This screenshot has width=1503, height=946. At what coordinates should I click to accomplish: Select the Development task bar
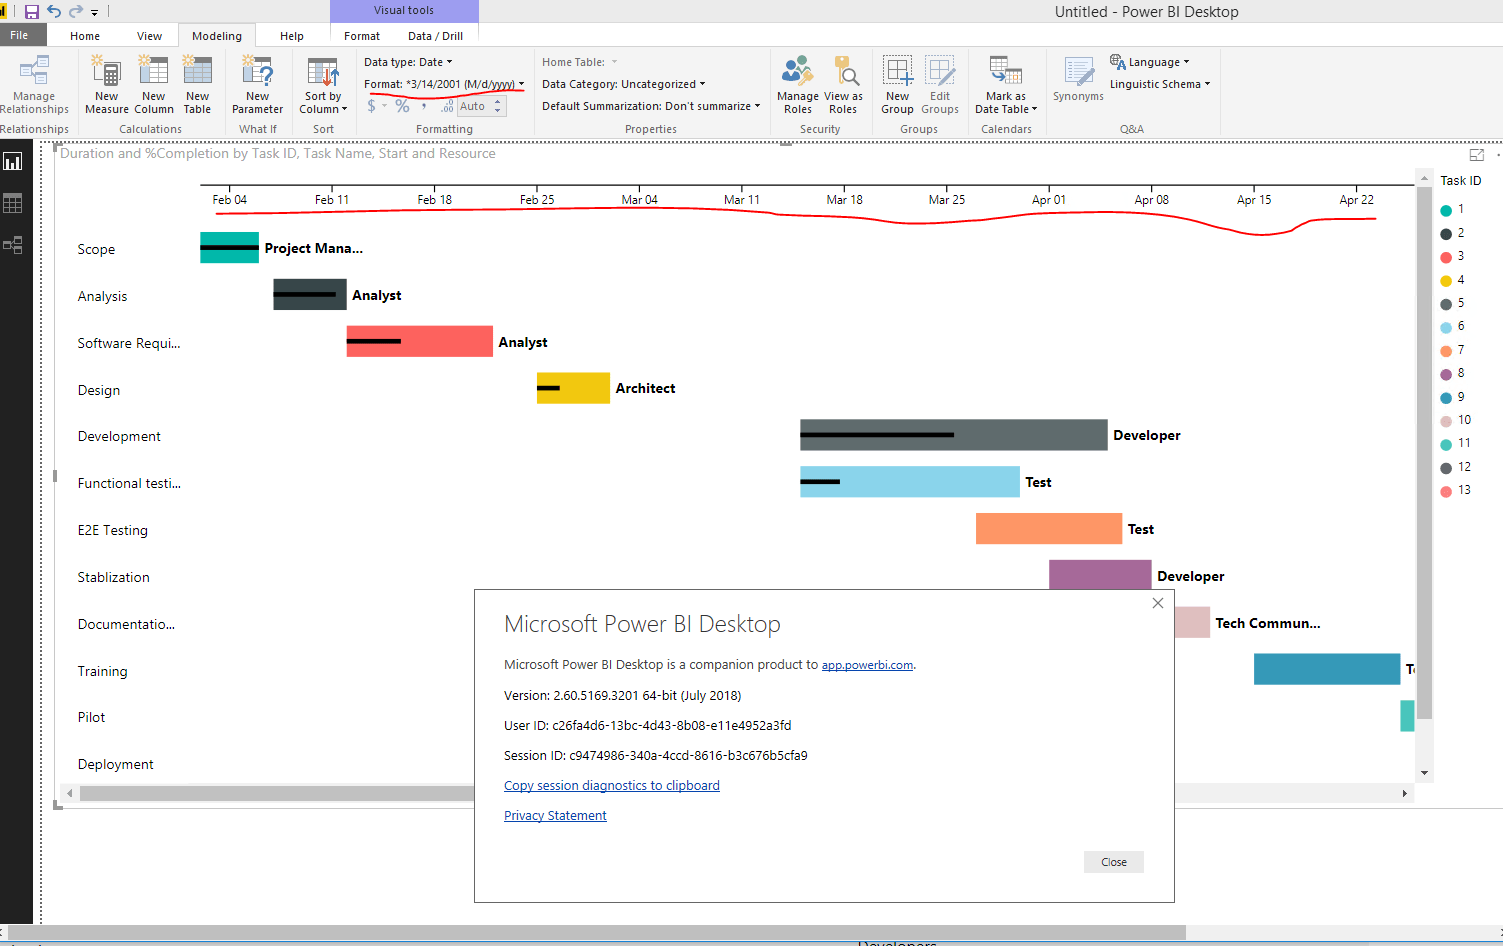coord(954,435)
